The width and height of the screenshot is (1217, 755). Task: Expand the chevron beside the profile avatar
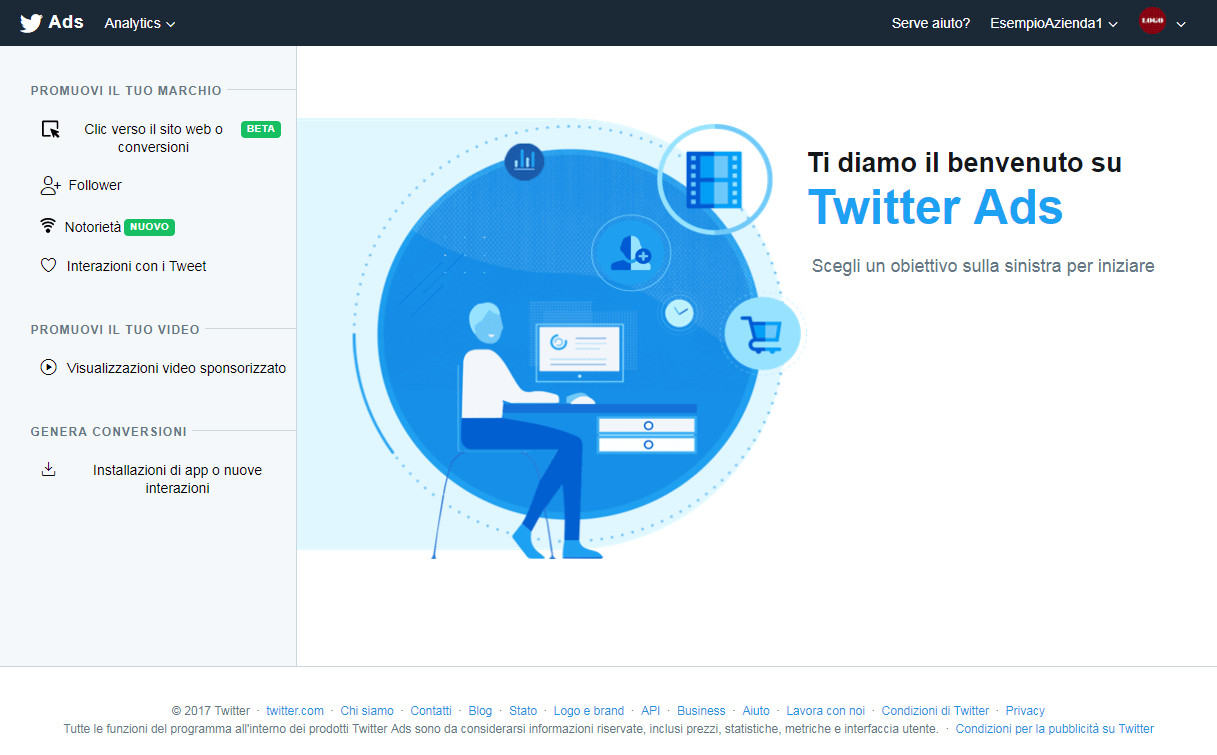click(x=1181, y=24)
